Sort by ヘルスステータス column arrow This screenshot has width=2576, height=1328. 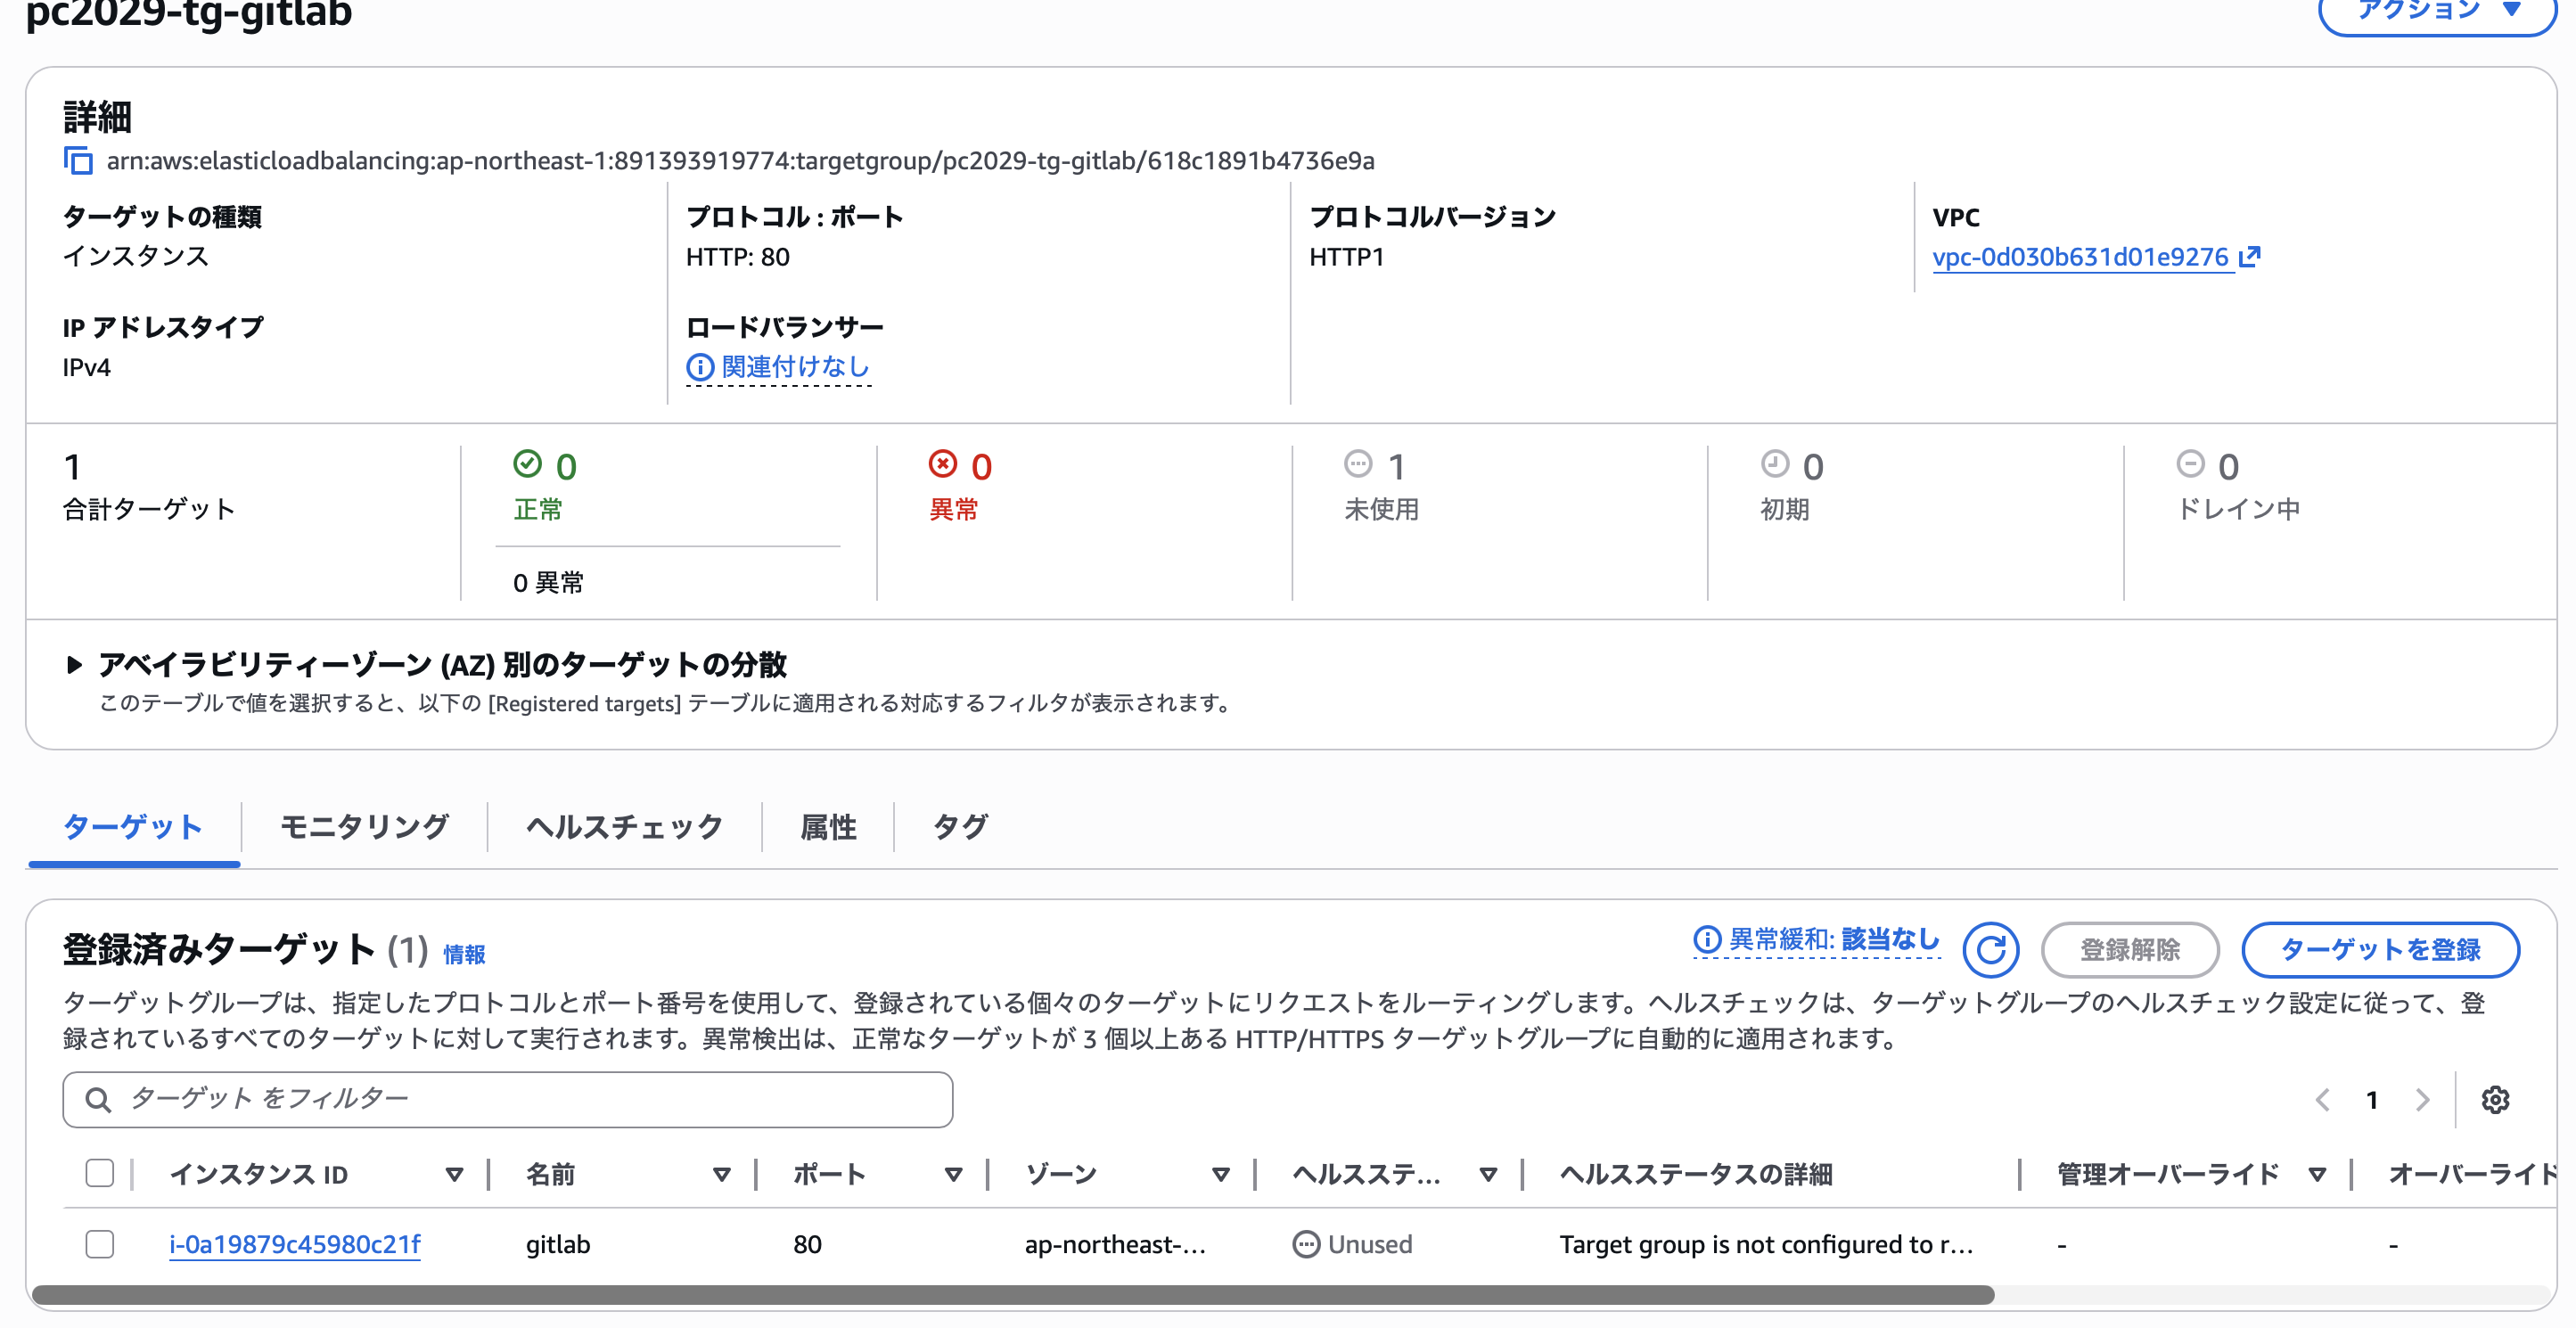tap(1488, 1175)
